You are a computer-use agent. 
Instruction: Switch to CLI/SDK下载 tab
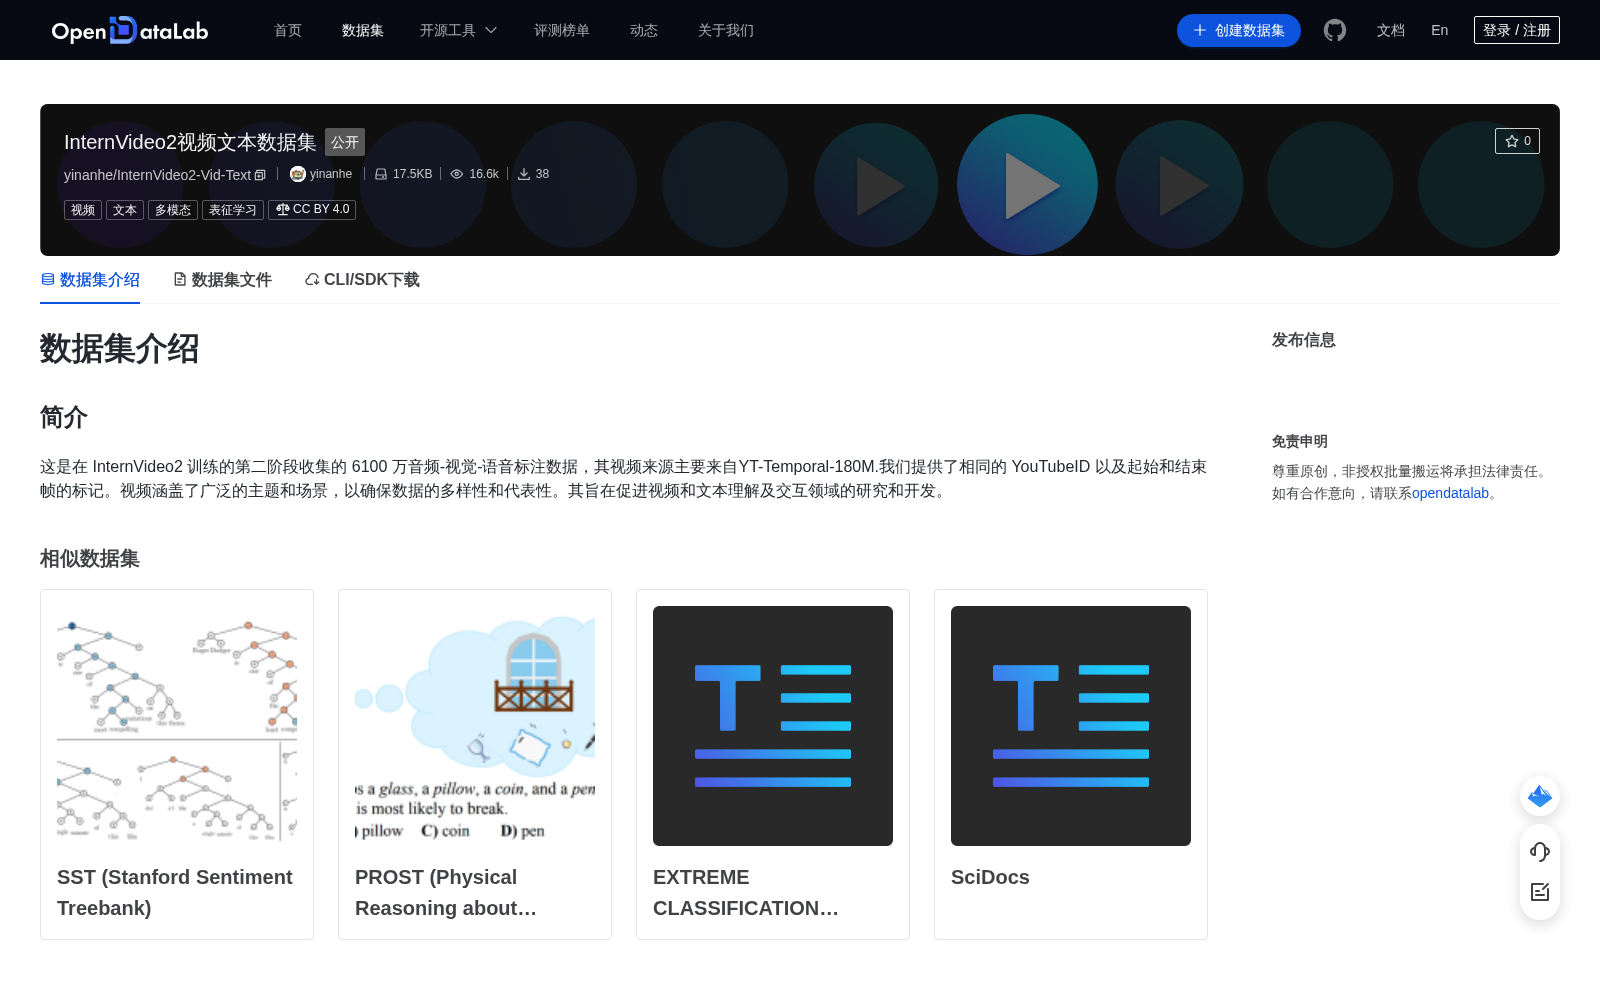362,280
